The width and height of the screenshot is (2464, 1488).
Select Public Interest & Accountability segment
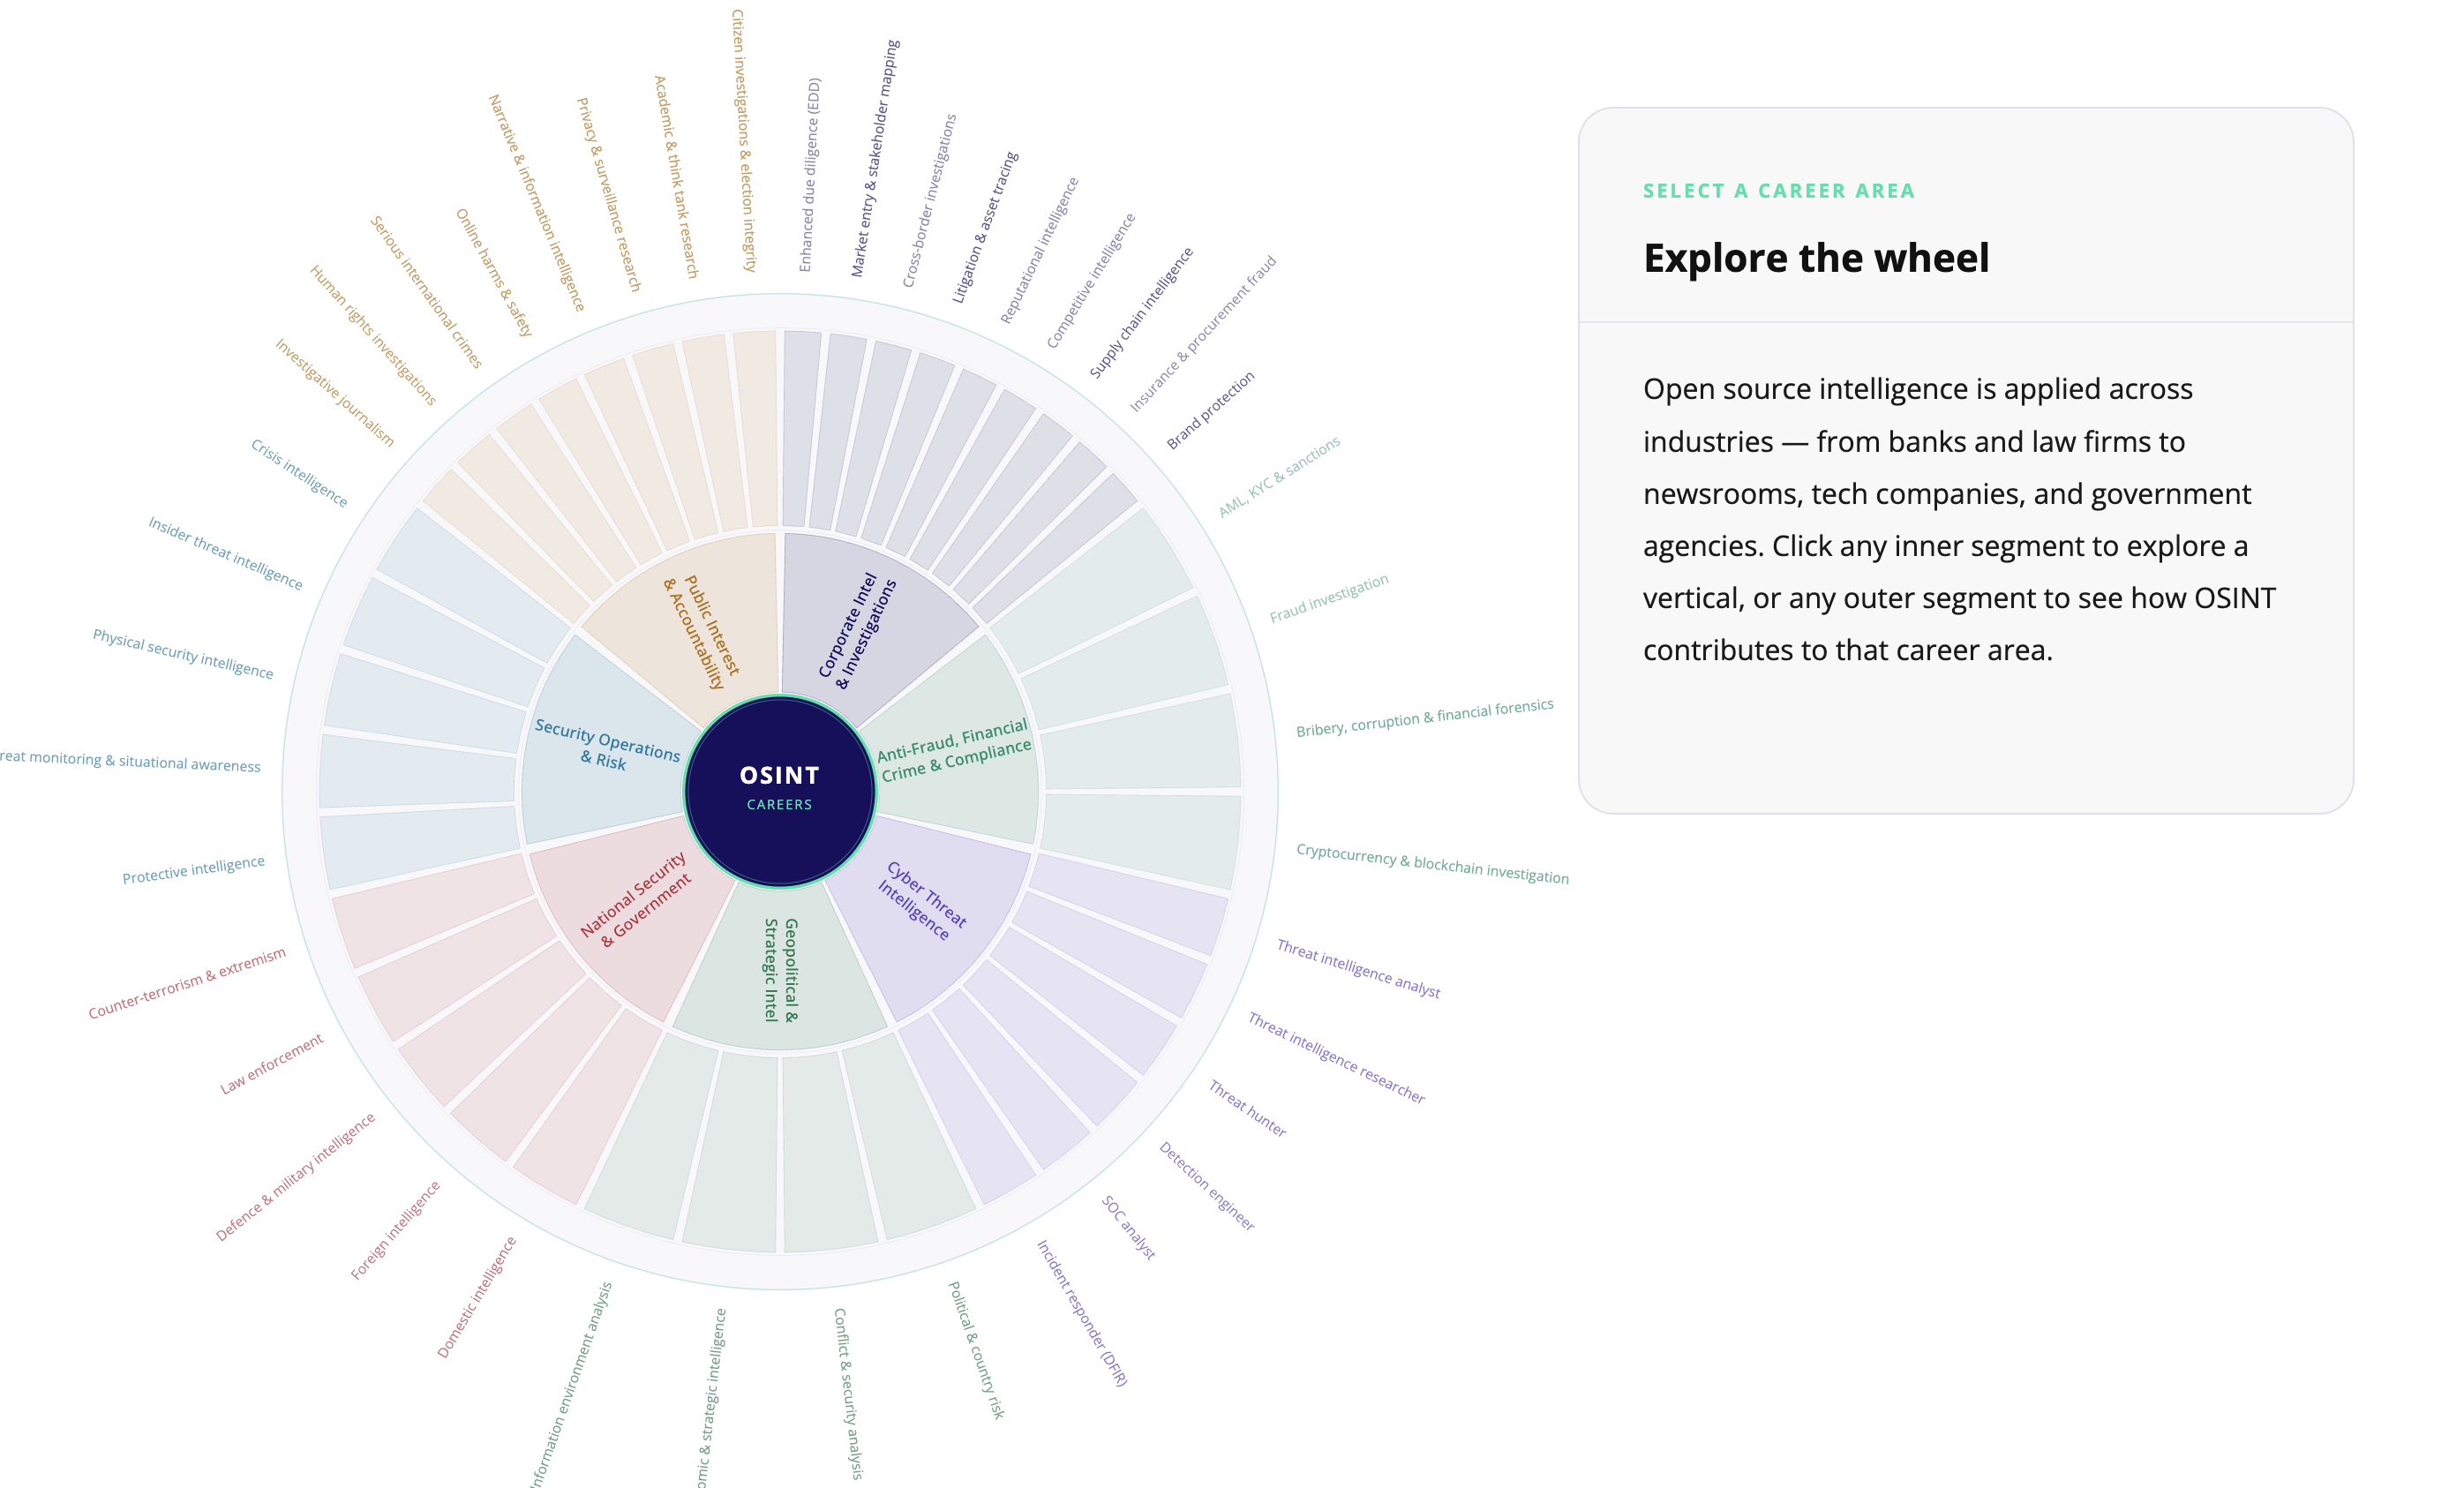coord(700,630)
